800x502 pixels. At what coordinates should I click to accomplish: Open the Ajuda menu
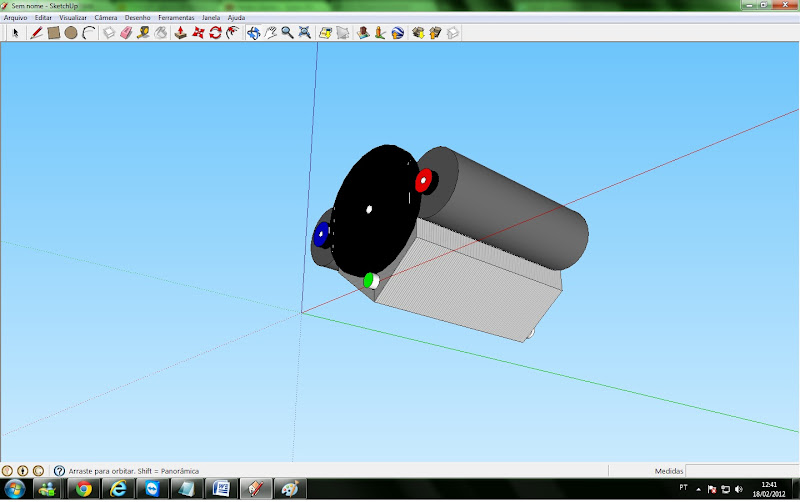tap(236, 17)
